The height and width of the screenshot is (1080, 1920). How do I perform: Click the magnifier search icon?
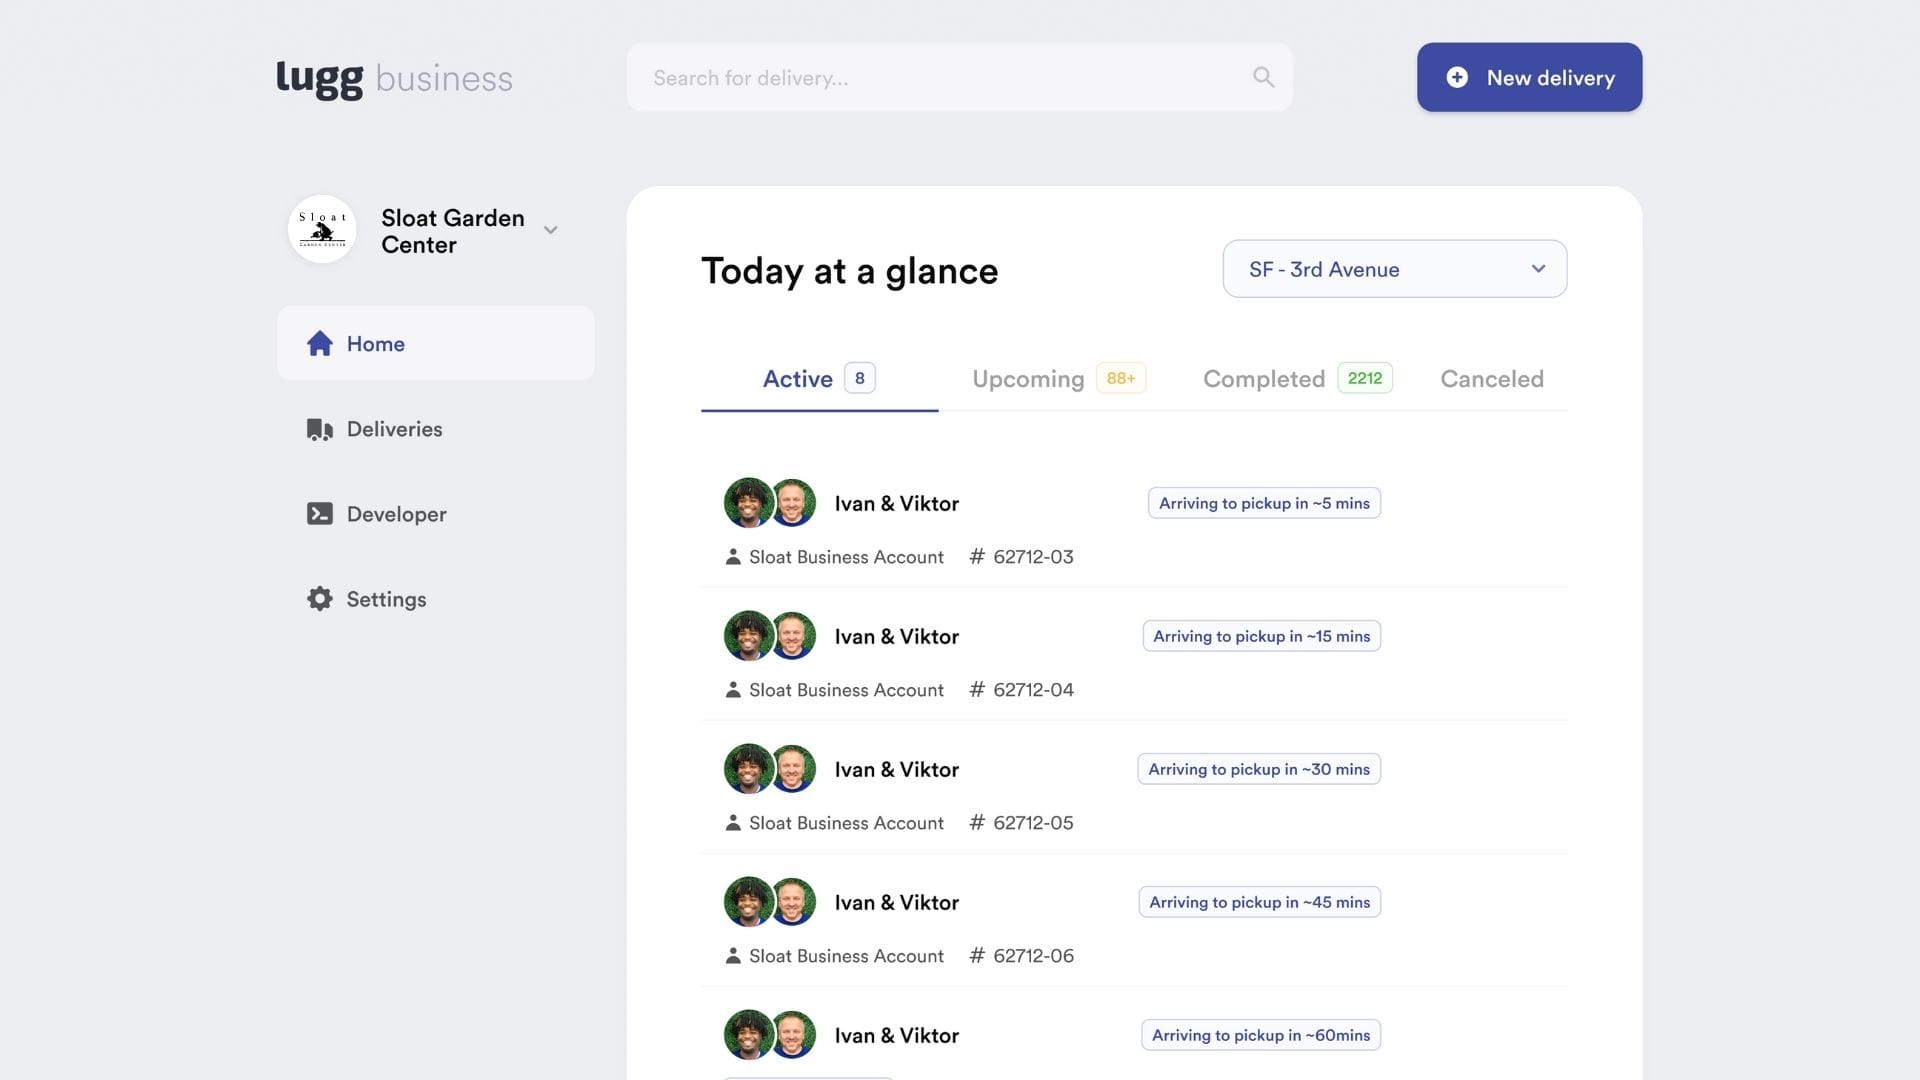1263,77
